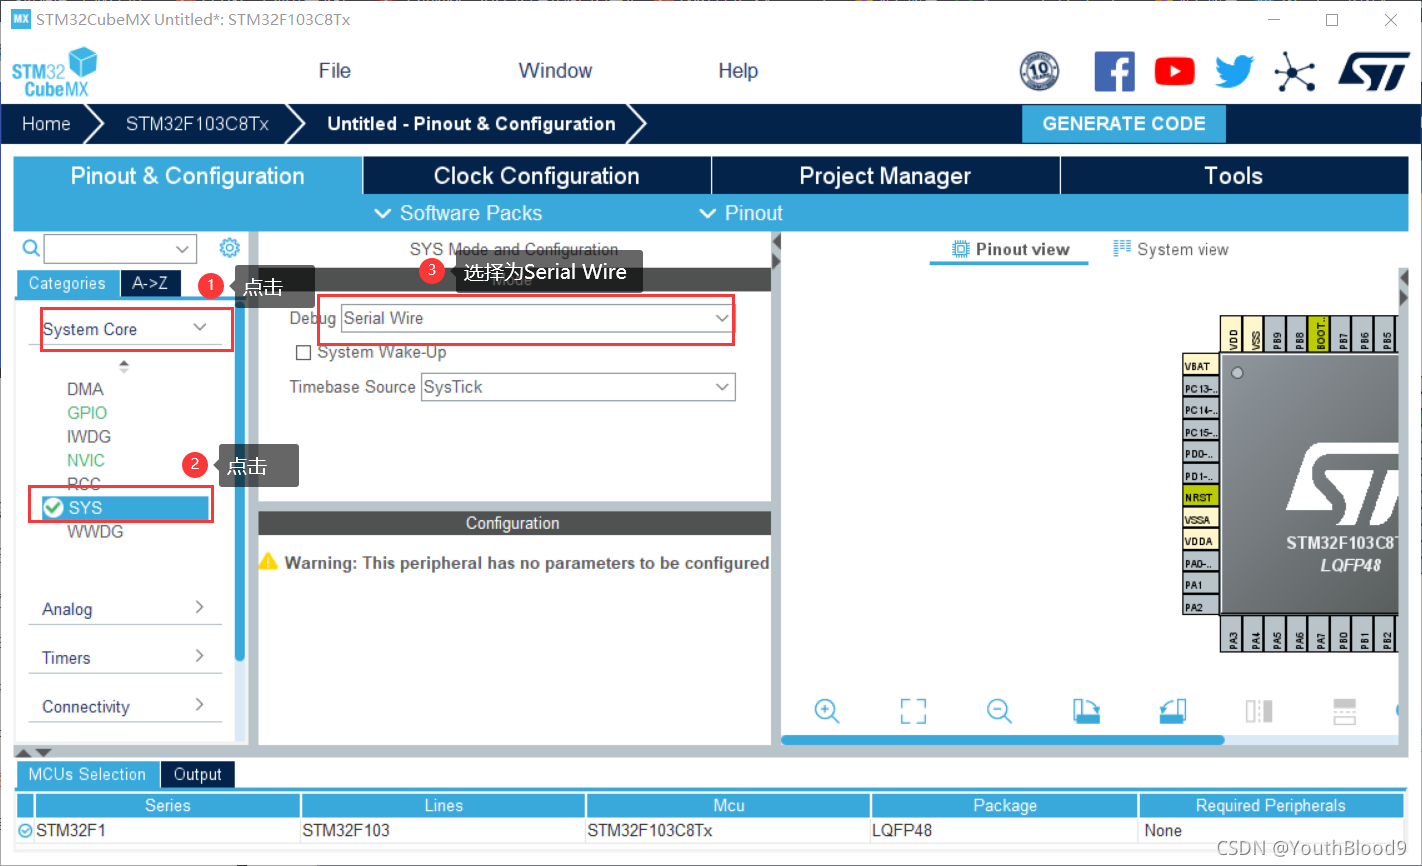This screenshot has width=1422, height=866.
Task: Select the NRST pin on chip
Action: pyautogui.click(x=1200, y=497)
